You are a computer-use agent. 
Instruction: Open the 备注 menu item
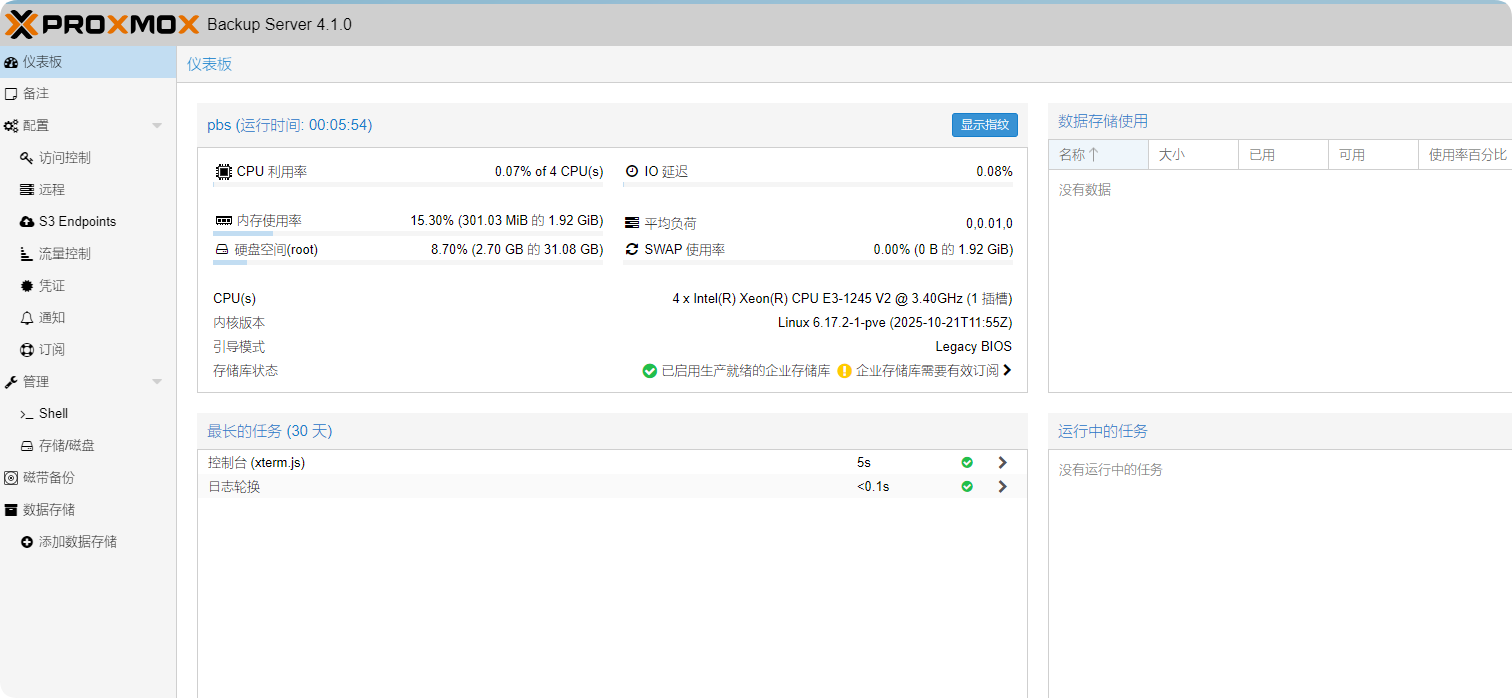(x=36, y=94)
